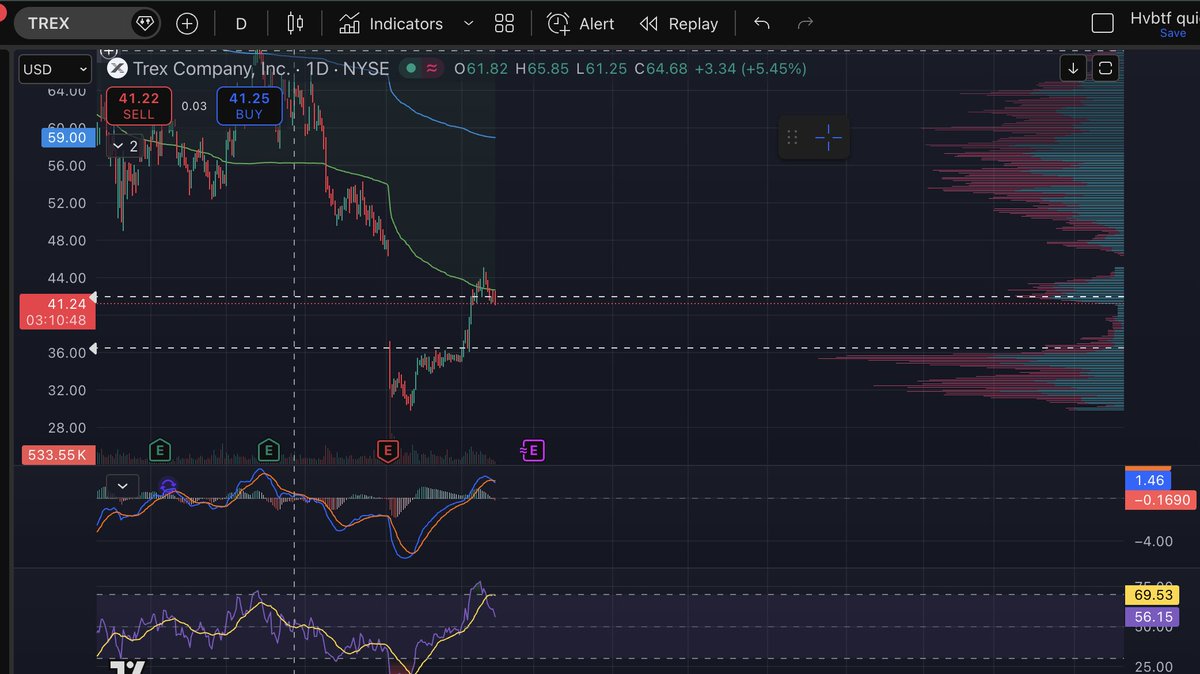
Task: Click the 1.46 MACD value label
Action: tap(1150, 481)
